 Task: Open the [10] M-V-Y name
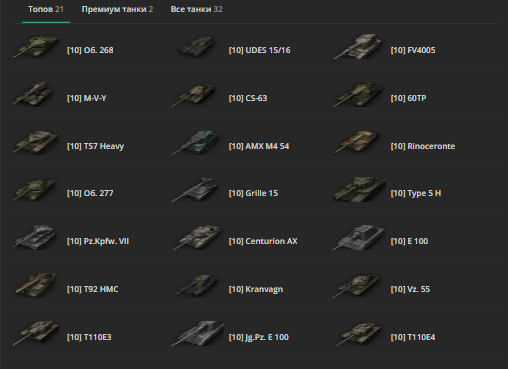(x=87, y=98)
